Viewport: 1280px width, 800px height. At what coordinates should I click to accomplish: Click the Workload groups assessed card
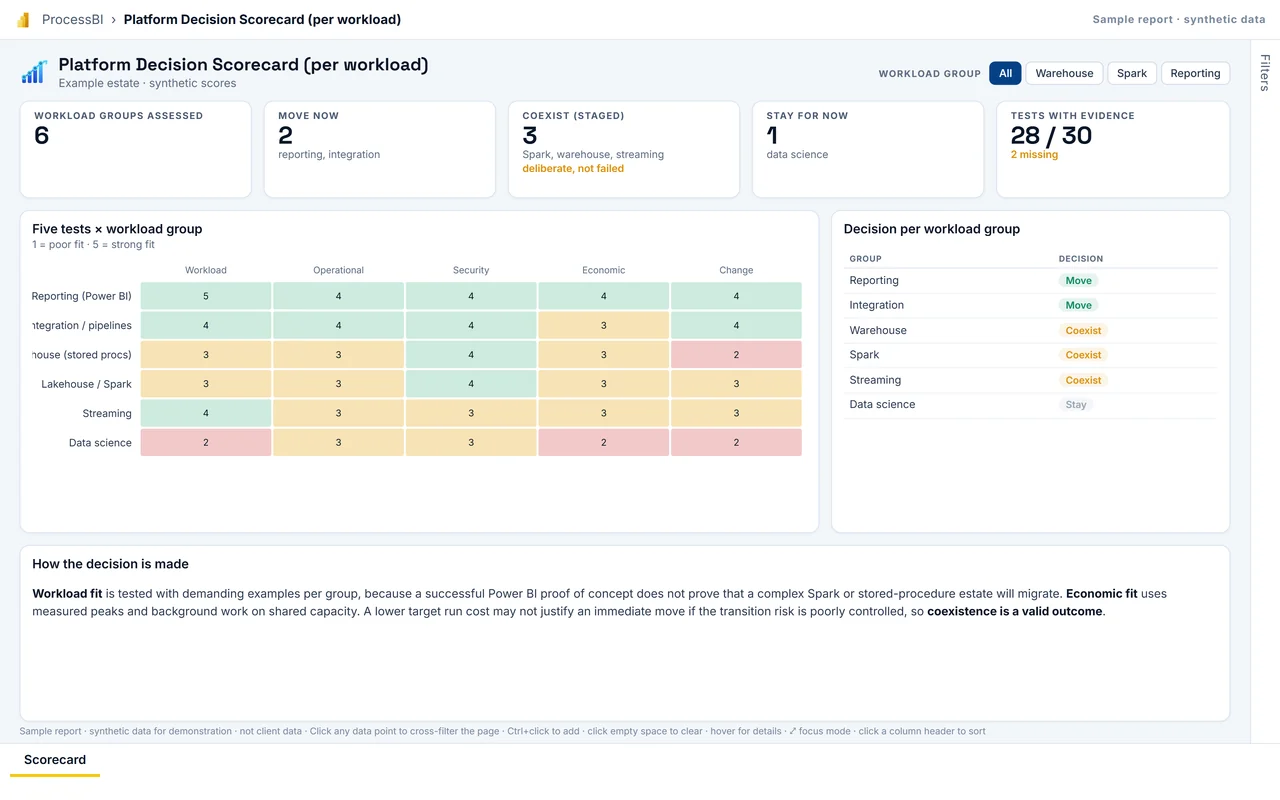click(x=136, y=149)
